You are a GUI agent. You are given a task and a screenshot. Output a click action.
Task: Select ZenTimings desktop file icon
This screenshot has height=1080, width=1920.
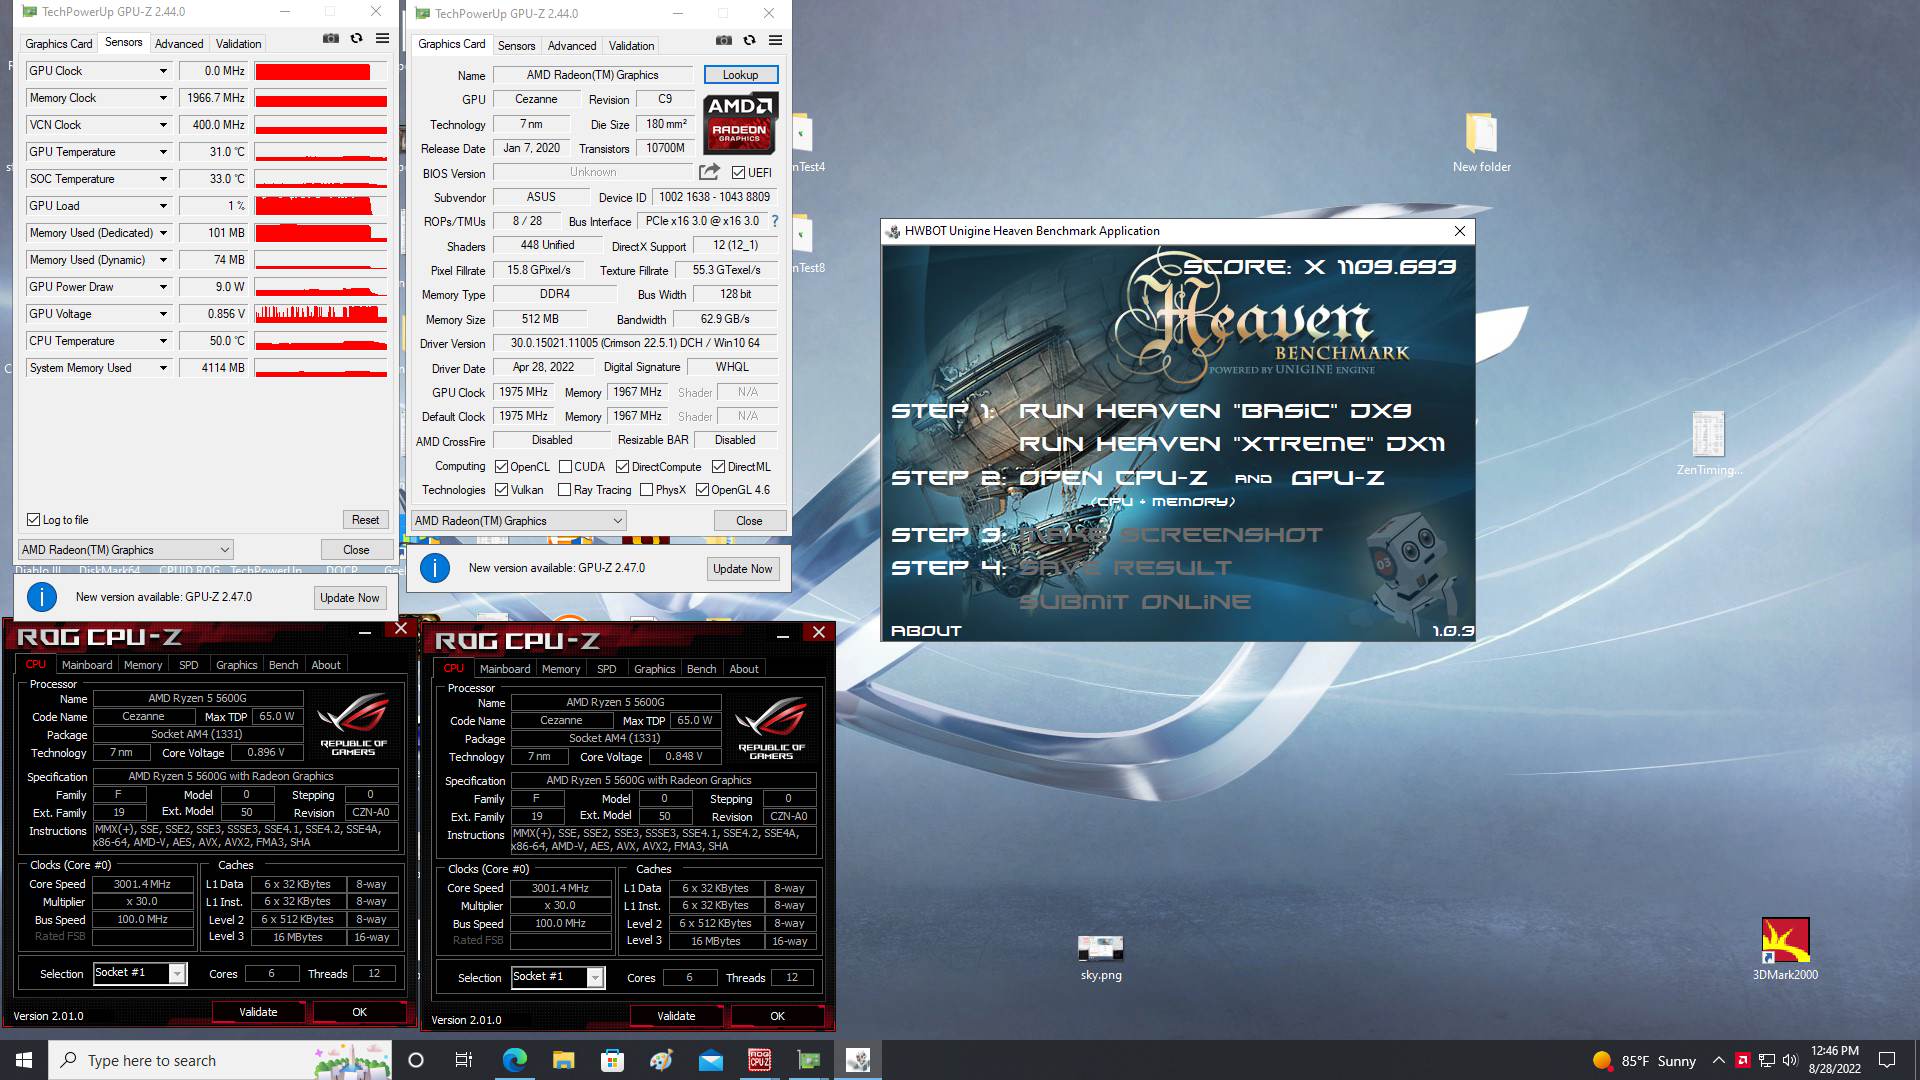pyautogui.click(x=1709, y=443)
